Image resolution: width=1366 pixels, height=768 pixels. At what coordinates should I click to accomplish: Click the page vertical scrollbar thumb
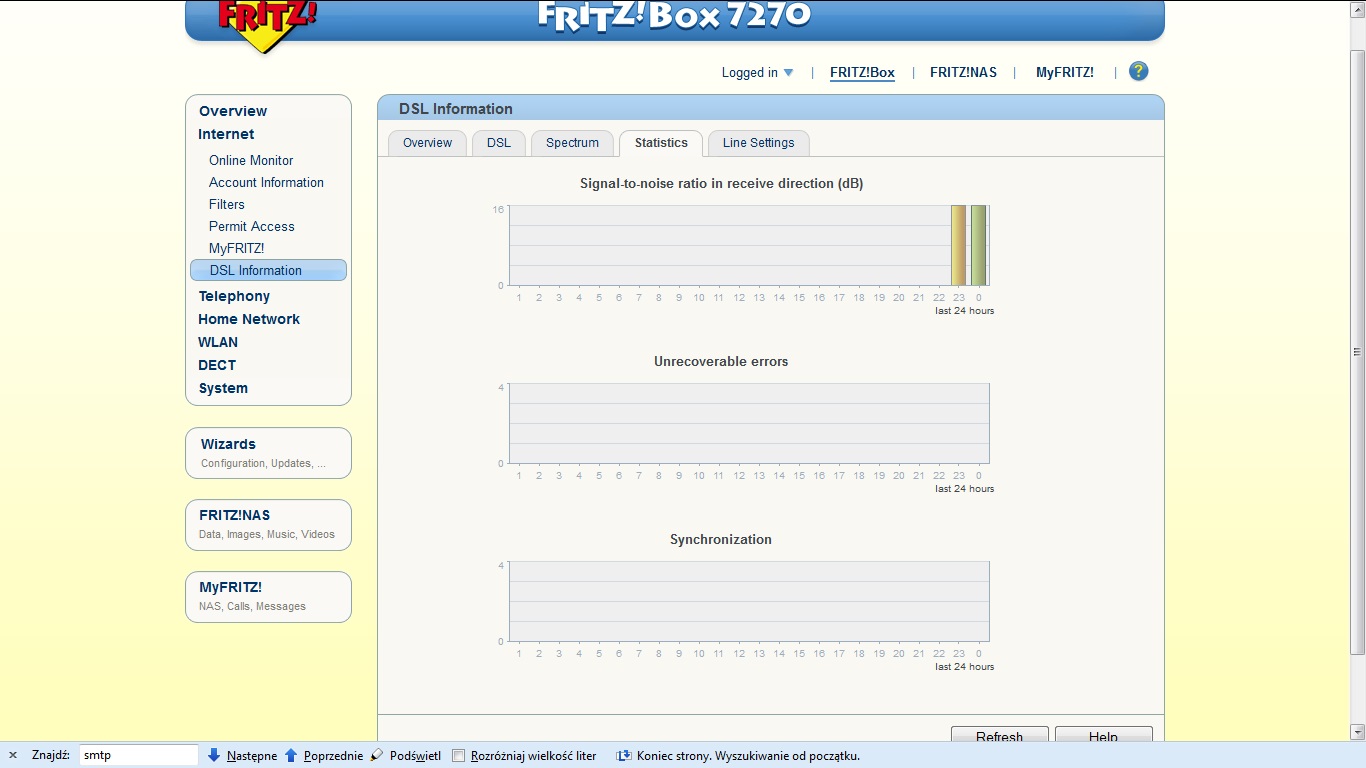tap(1357, 352)
